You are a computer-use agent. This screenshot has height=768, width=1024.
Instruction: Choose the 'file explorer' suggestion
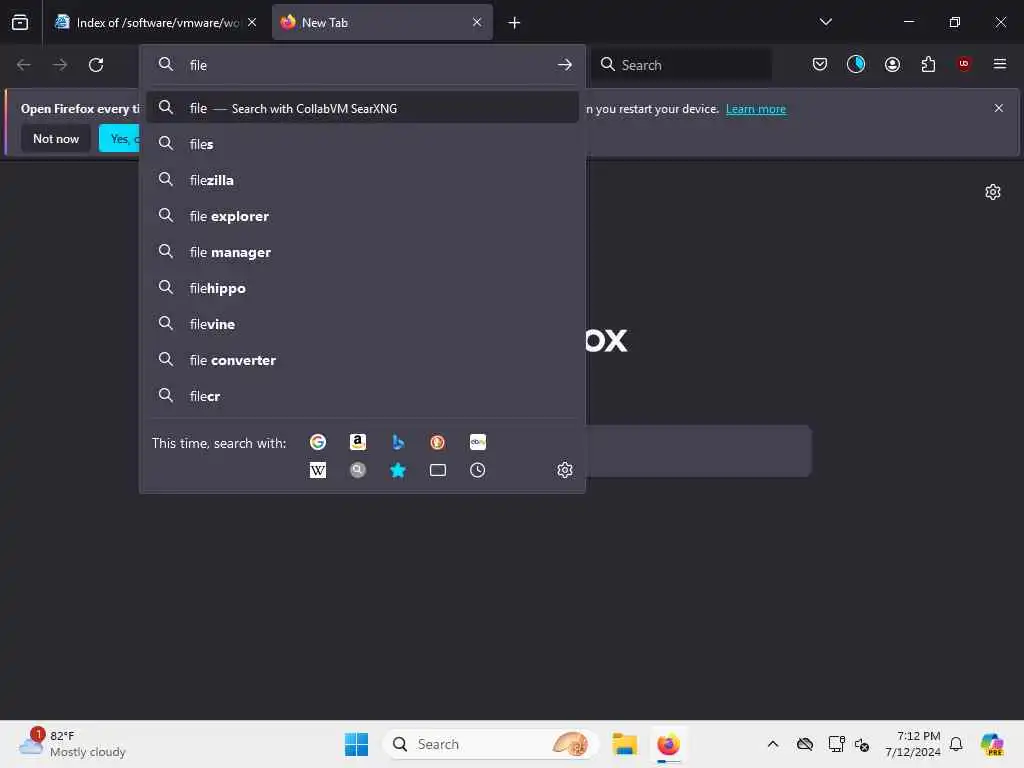[362, 216]
